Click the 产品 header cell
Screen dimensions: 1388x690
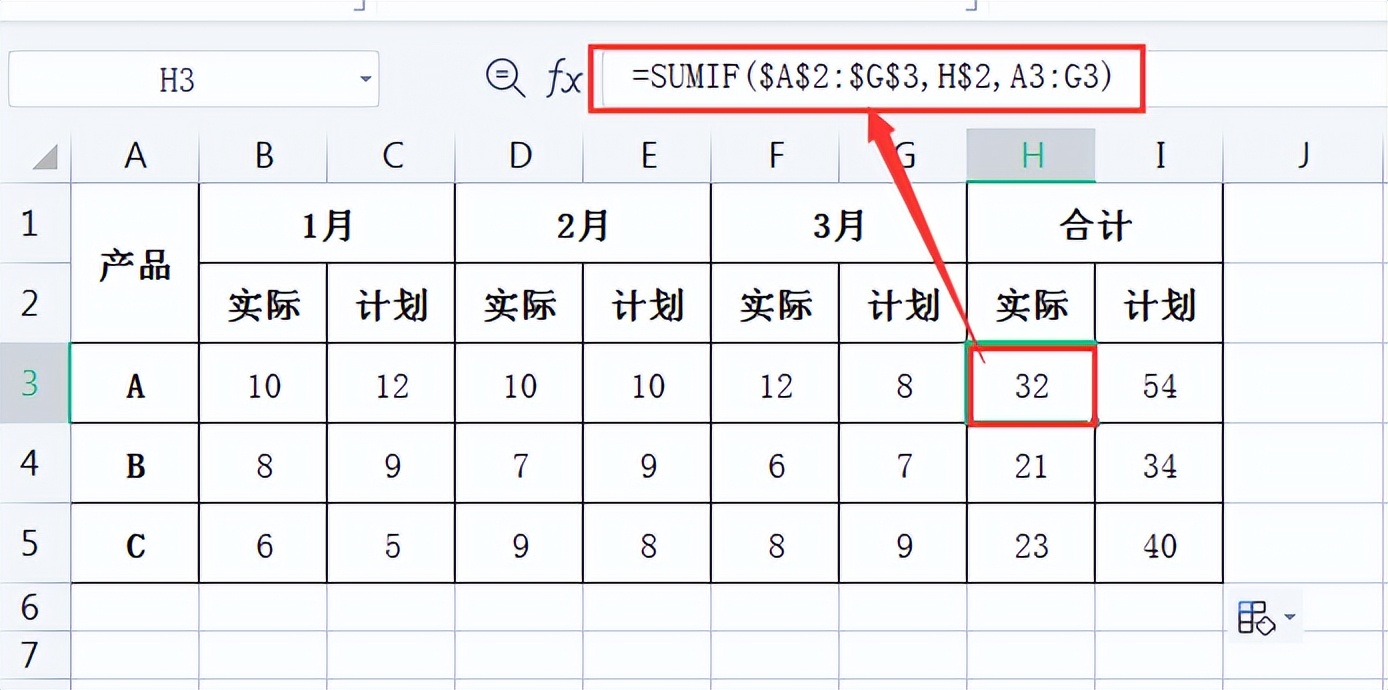pyautogui.click(x=135, y=265)
